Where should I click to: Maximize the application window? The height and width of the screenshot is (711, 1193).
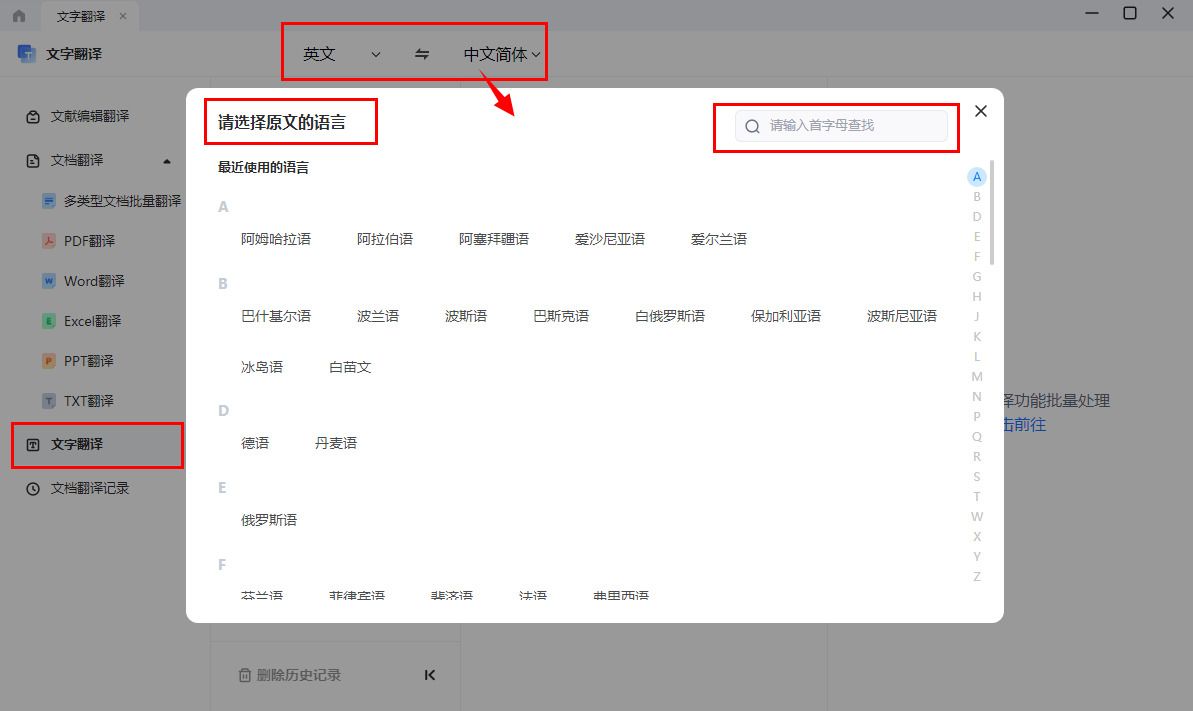[1130, 13]
